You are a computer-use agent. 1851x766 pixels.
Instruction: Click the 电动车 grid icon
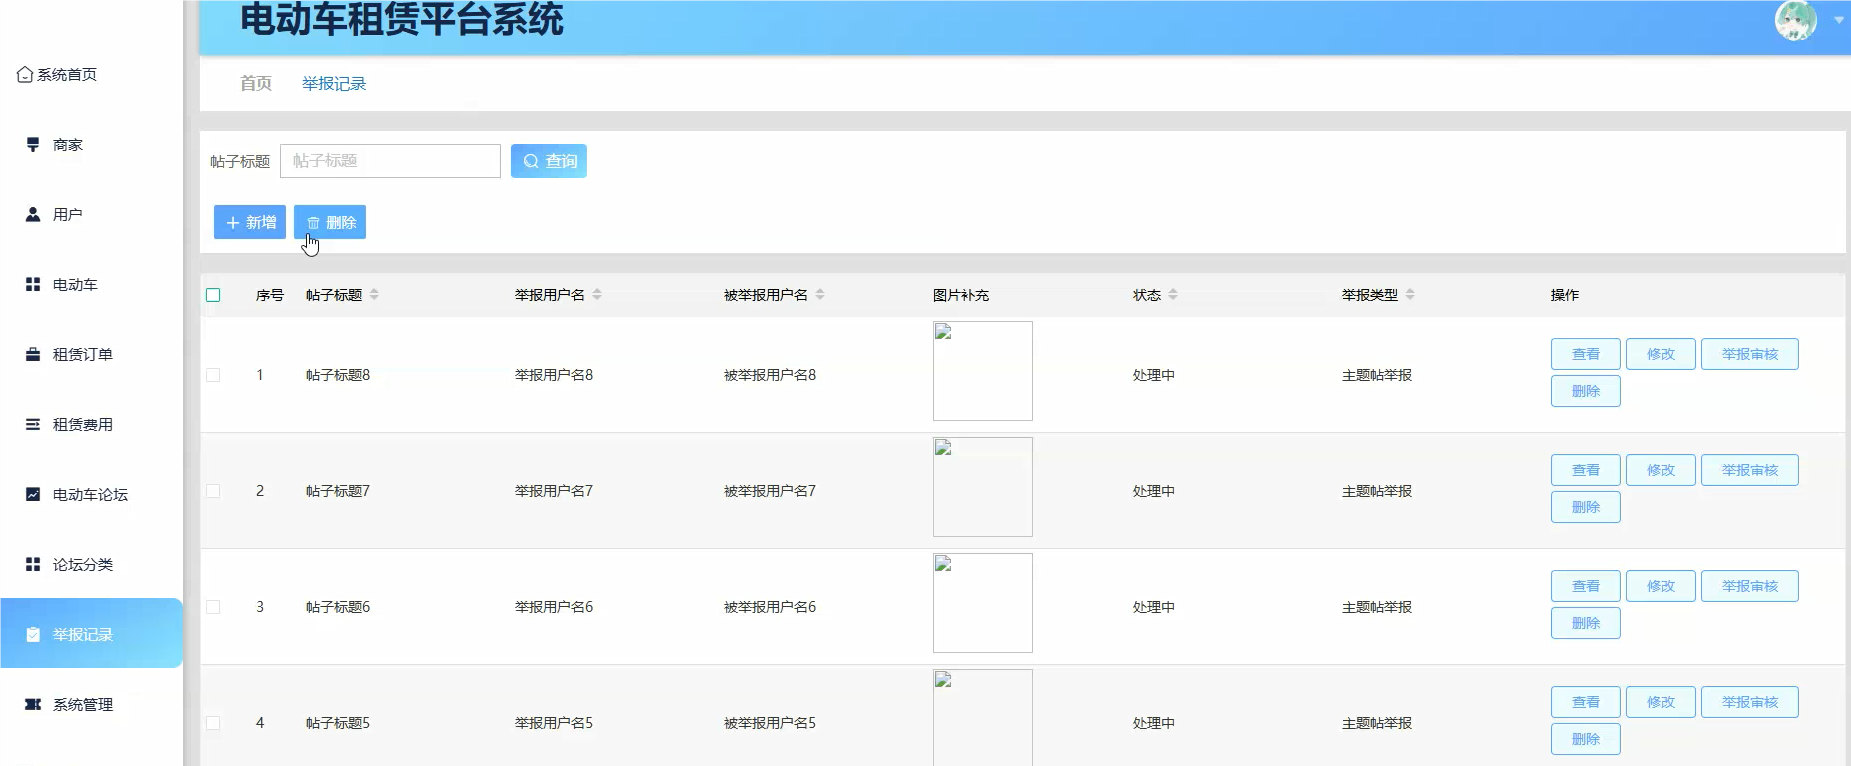click(33, 284)
